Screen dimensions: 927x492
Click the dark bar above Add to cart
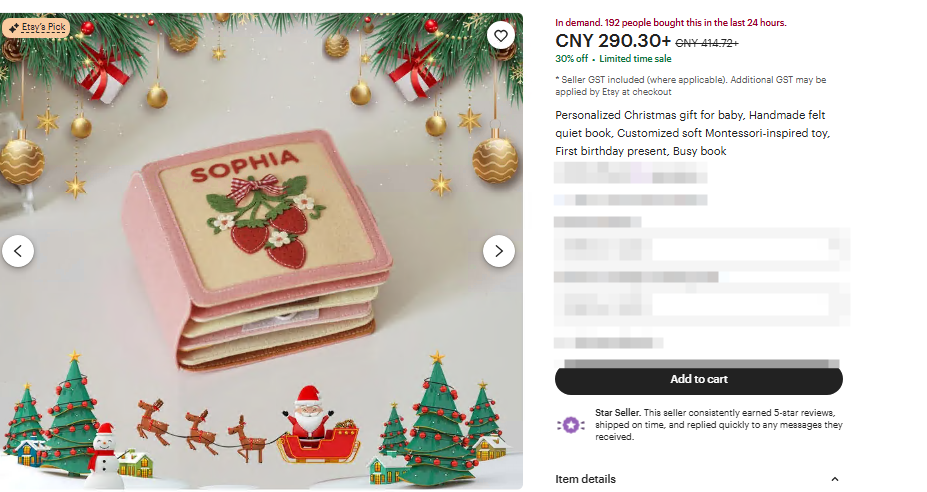[x=702, y=363]
